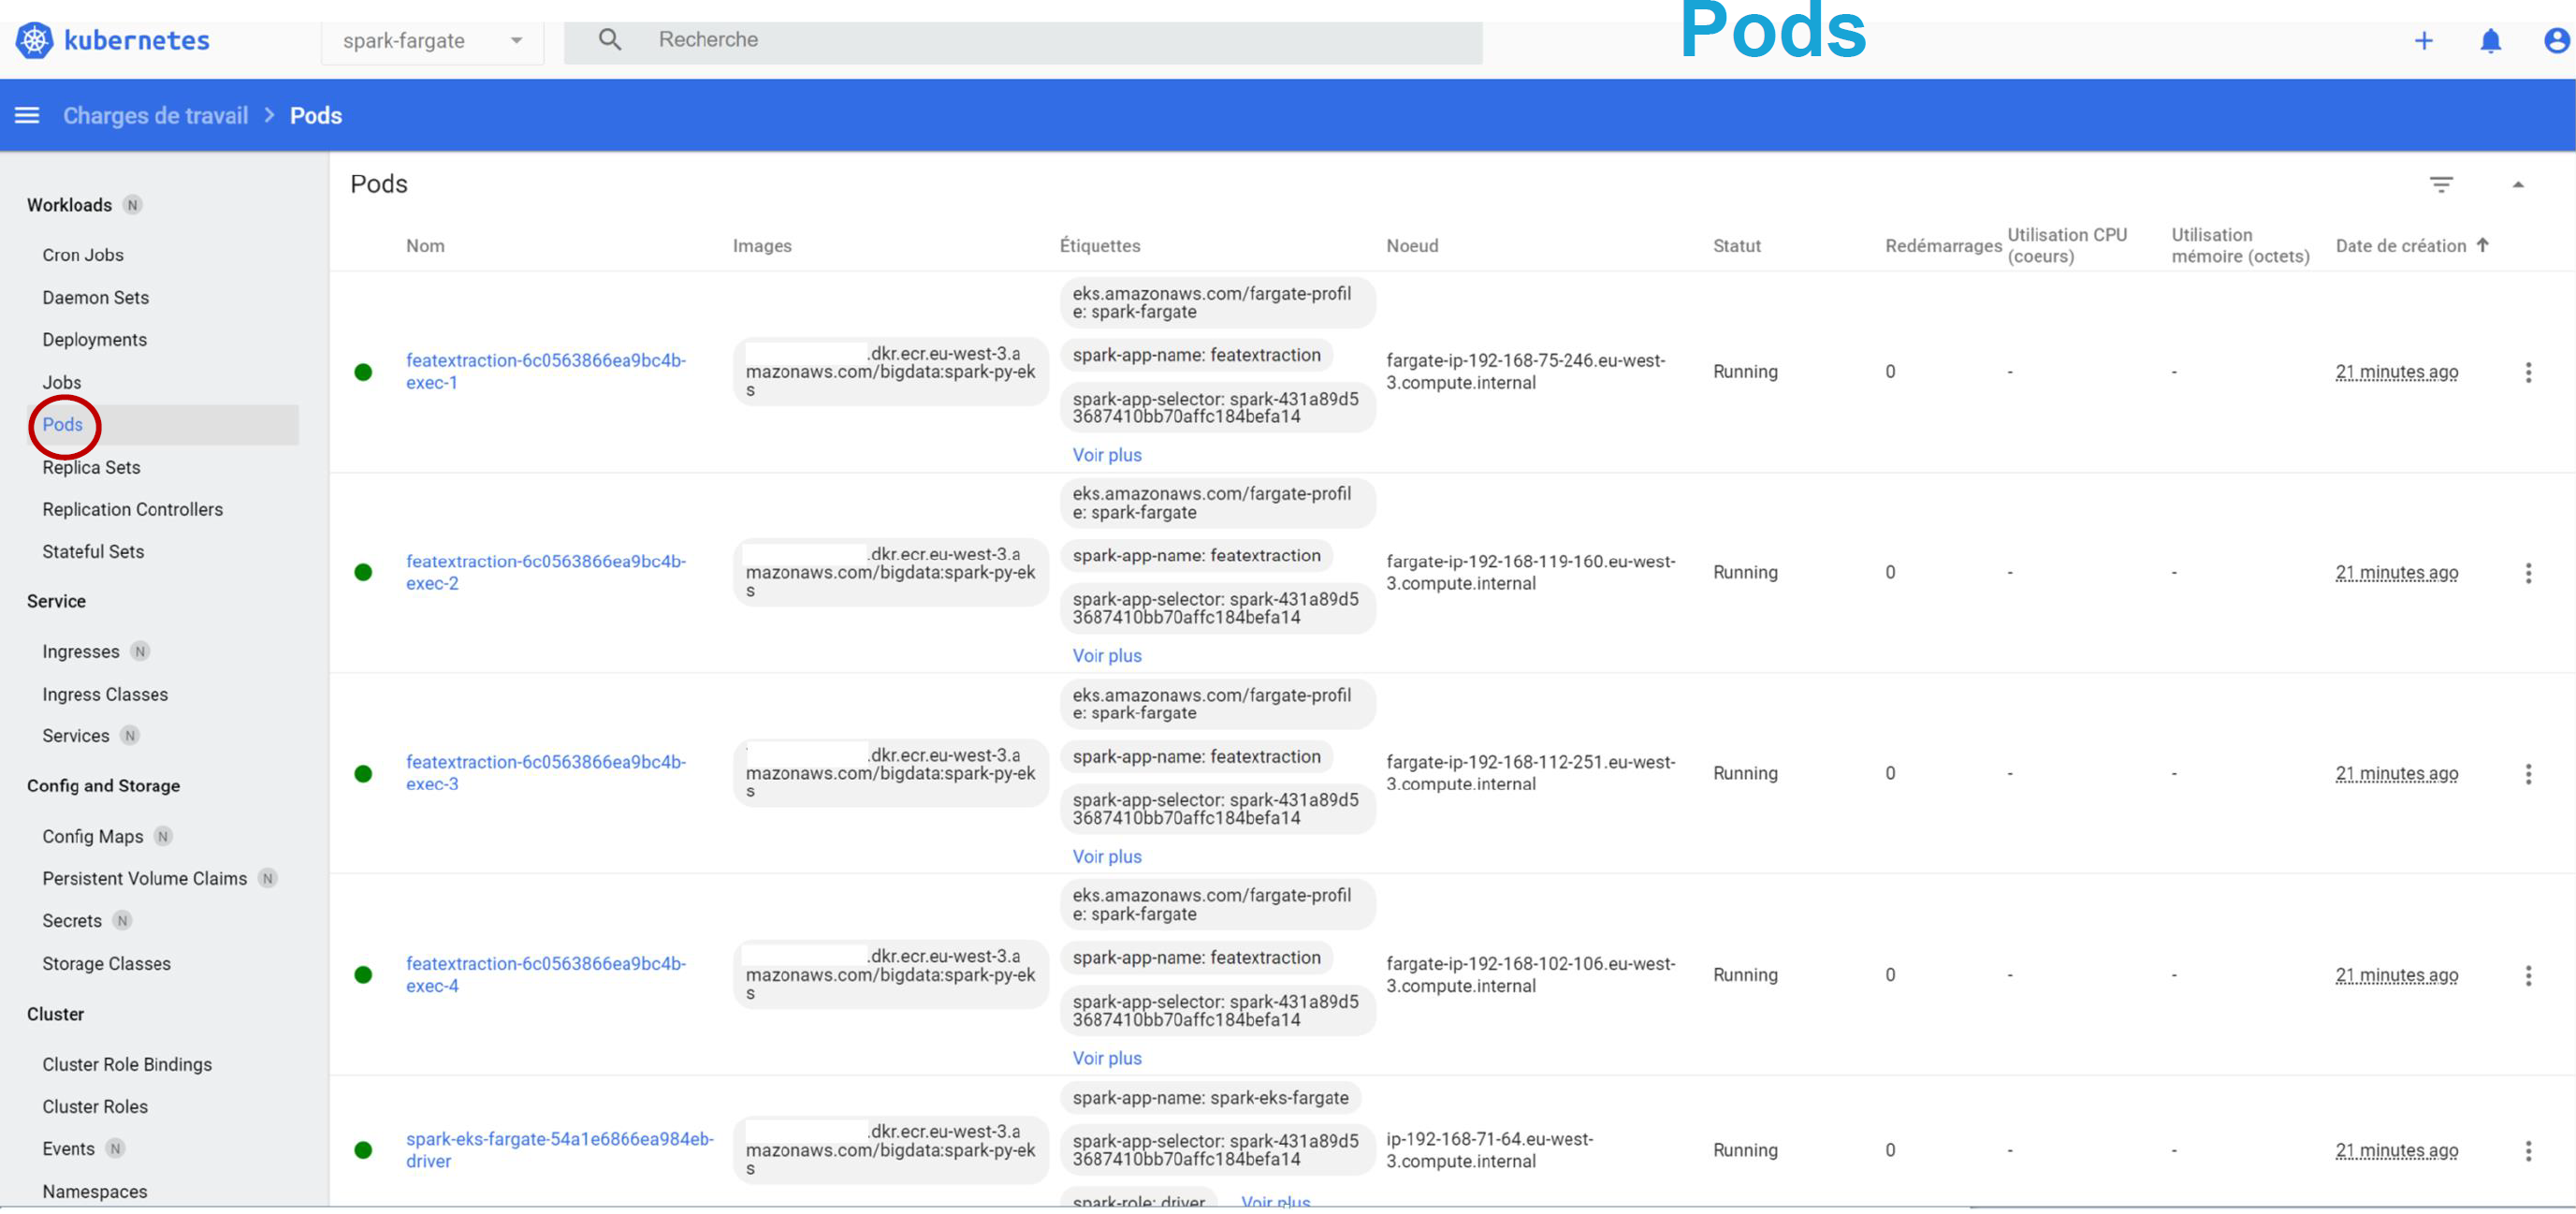Open the actions menu for featextraction-exec-1 pod
The height and width of the screenshot is (1214, 2576).
2529,372
